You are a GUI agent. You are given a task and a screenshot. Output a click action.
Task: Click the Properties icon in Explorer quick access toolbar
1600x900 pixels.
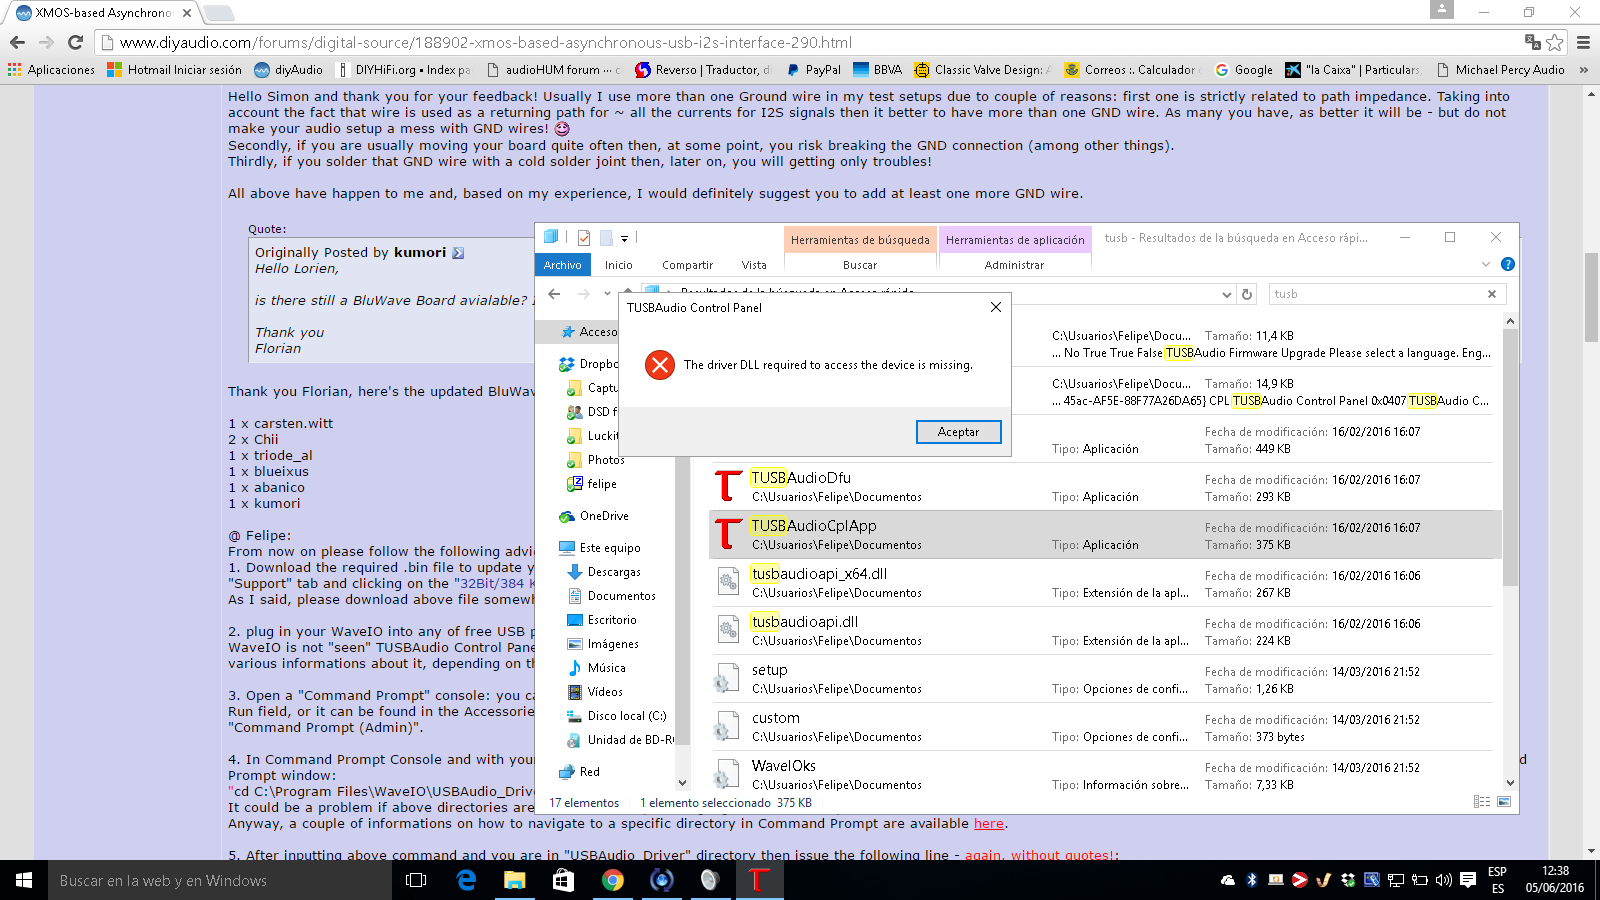point(583,238)
